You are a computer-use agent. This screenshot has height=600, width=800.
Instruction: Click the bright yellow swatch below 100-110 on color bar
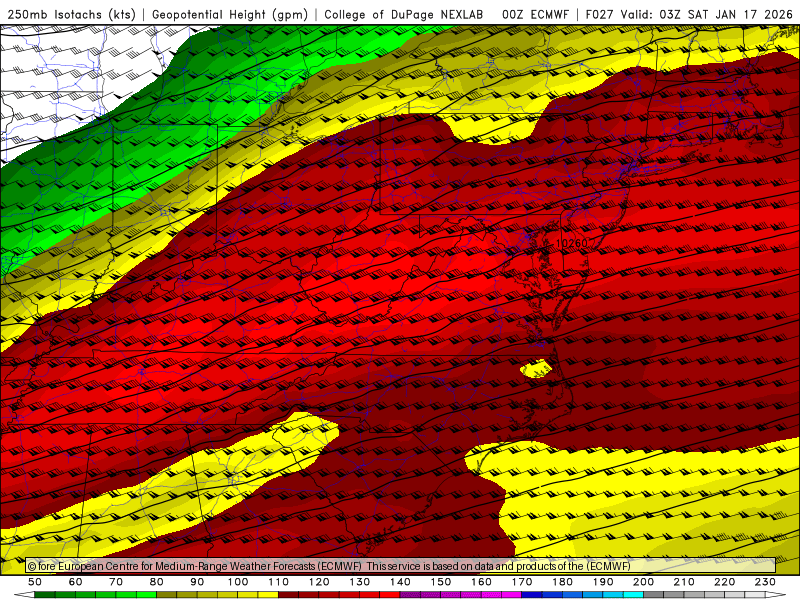coord(268,595)
